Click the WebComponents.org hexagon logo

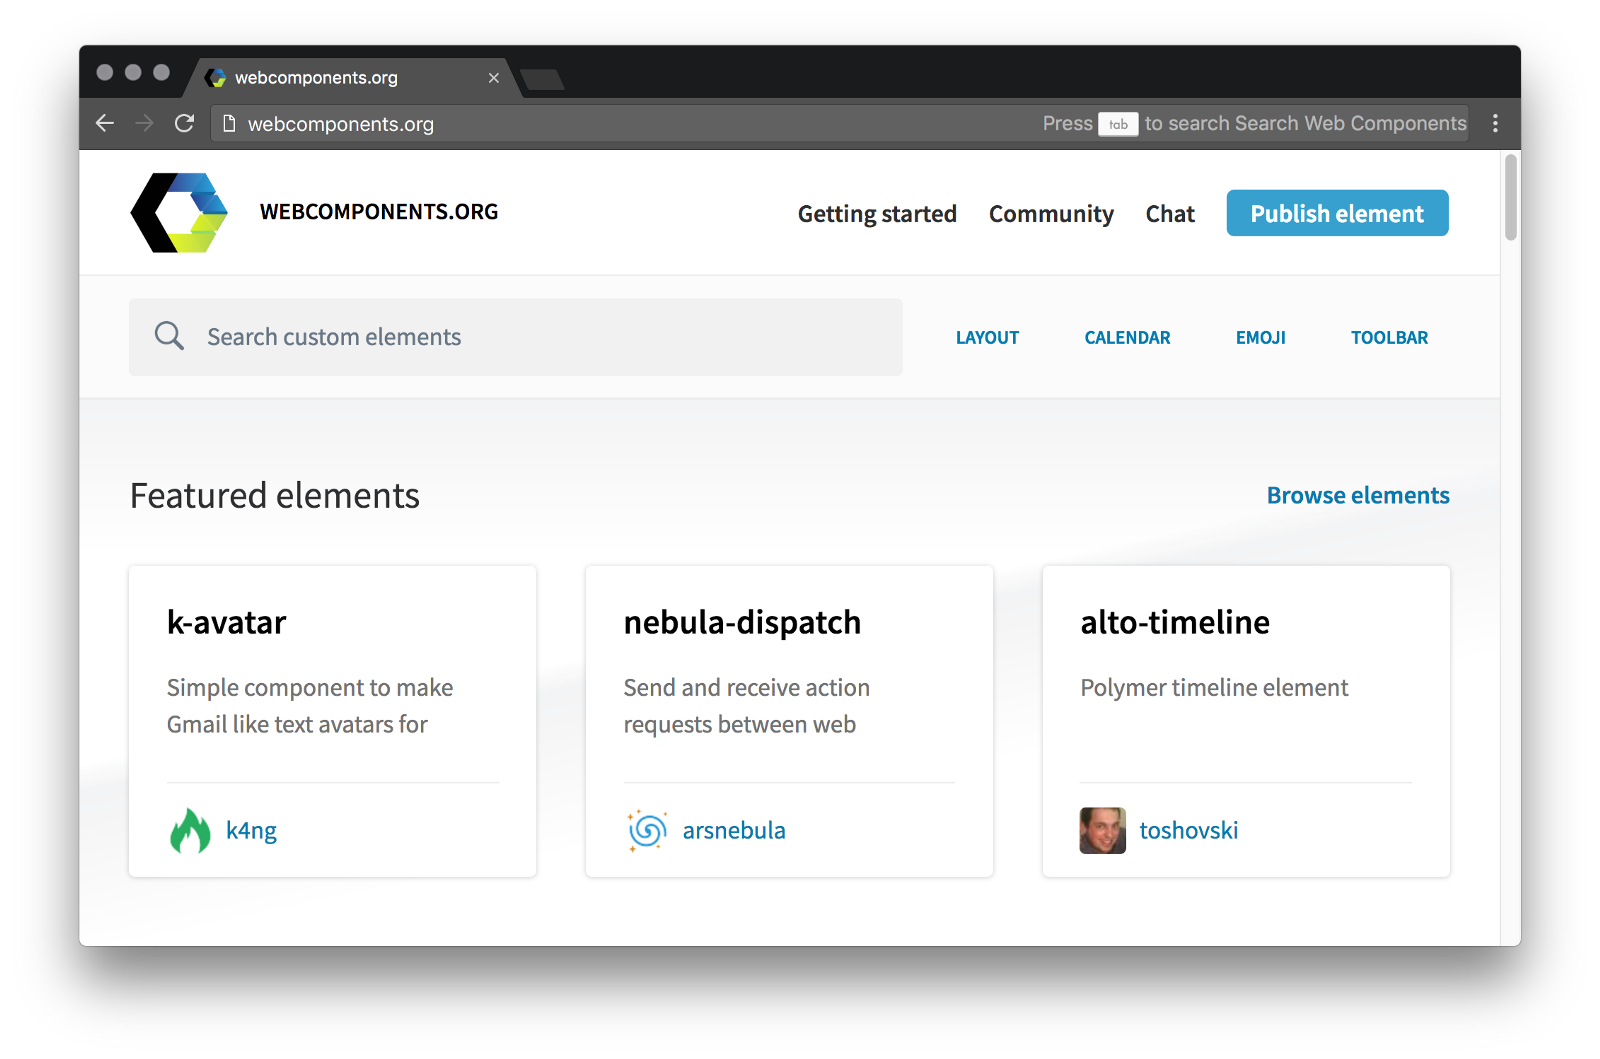point(180,213)
